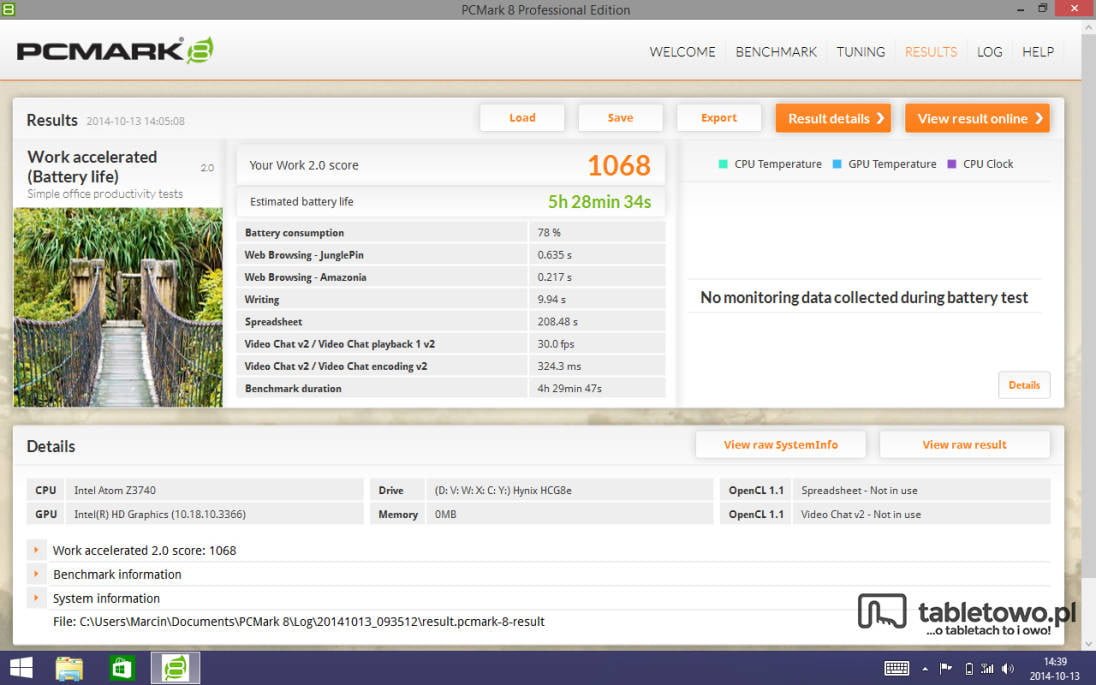Click the Load button

(x=522, y=117)
